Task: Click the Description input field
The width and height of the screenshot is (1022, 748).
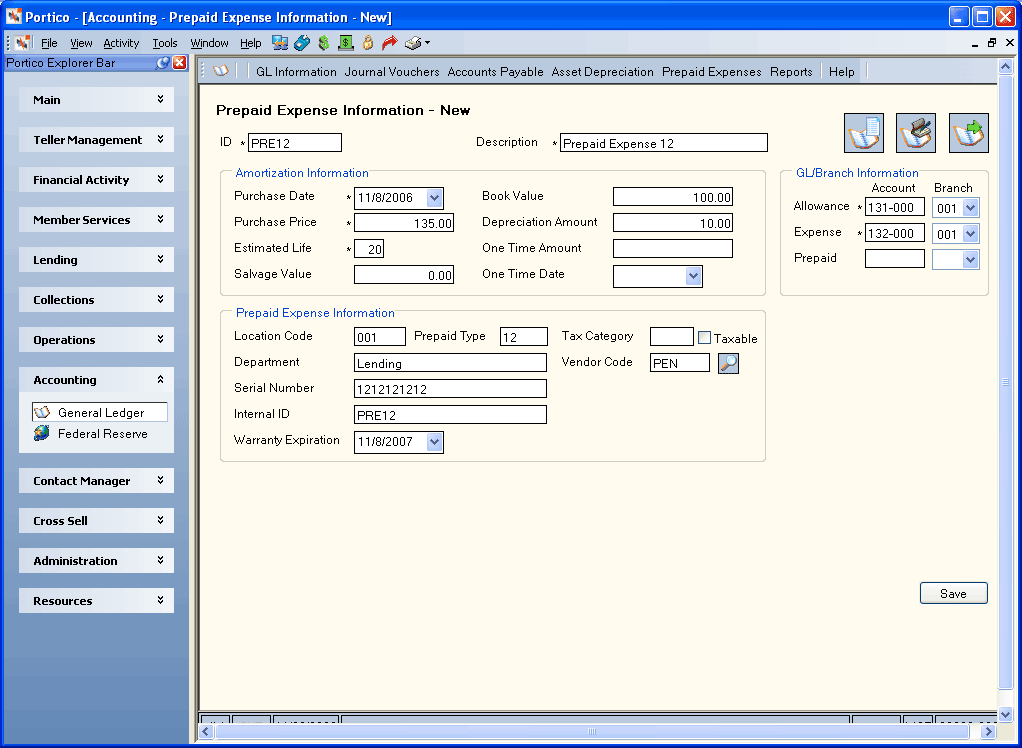Action: [x=664, y=143]
